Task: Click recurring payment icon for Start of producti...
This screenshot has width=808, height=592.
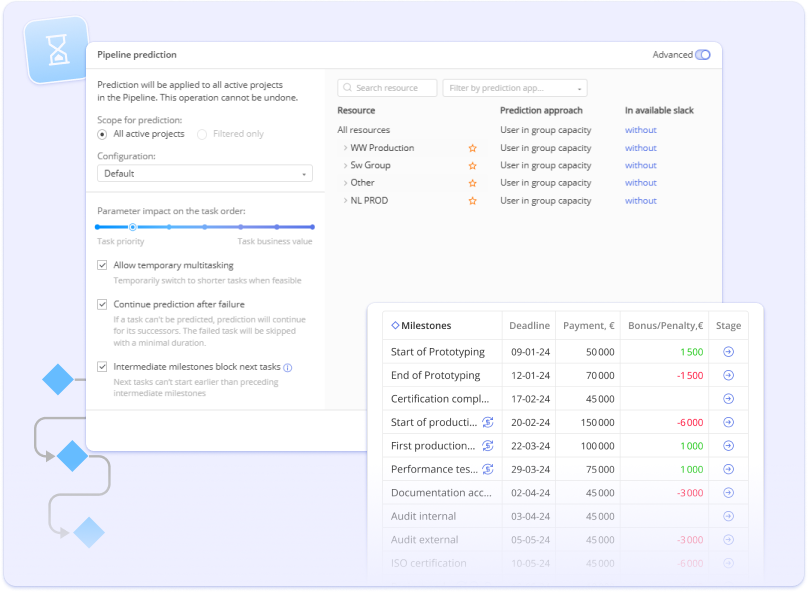Action: click(x=487, y=422)
